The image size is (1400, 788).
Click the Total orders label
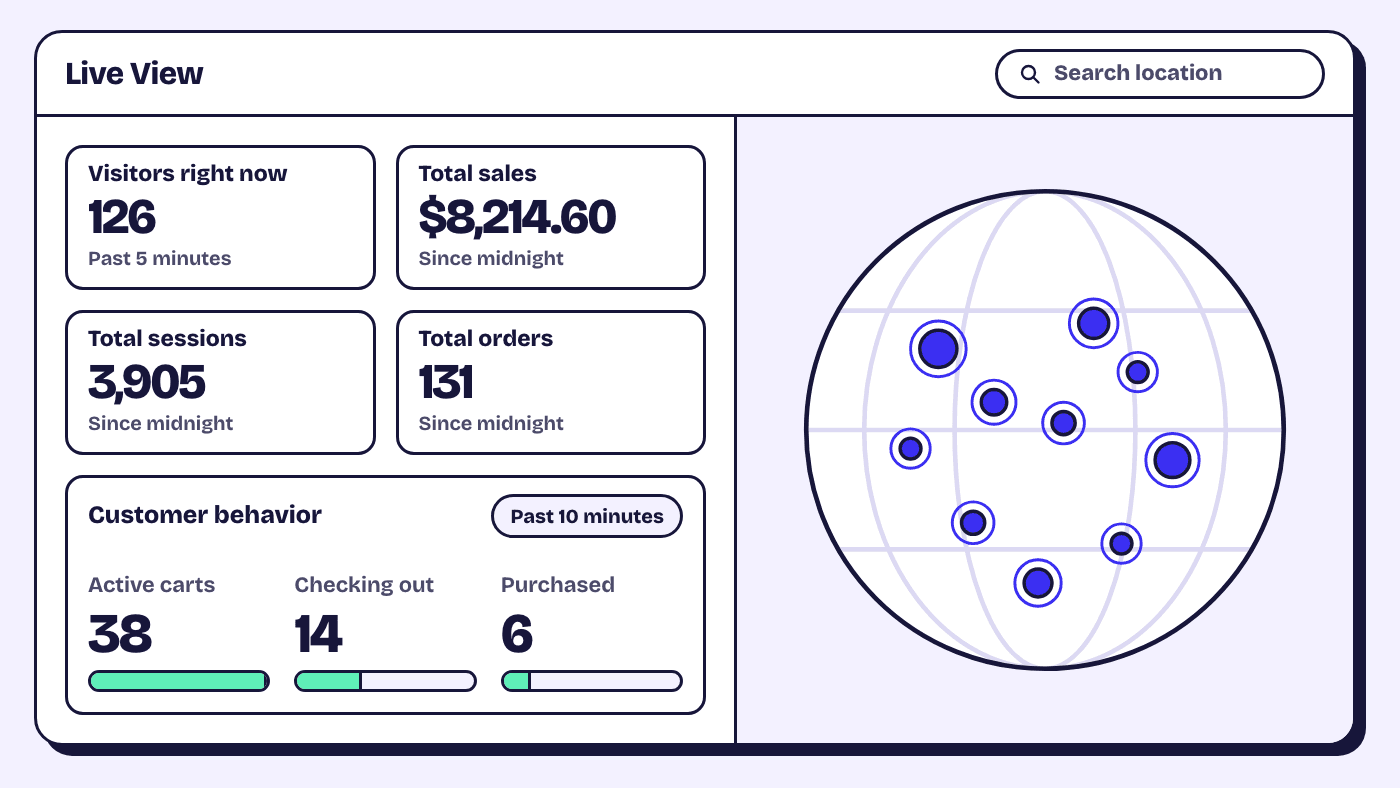[486, 339]
